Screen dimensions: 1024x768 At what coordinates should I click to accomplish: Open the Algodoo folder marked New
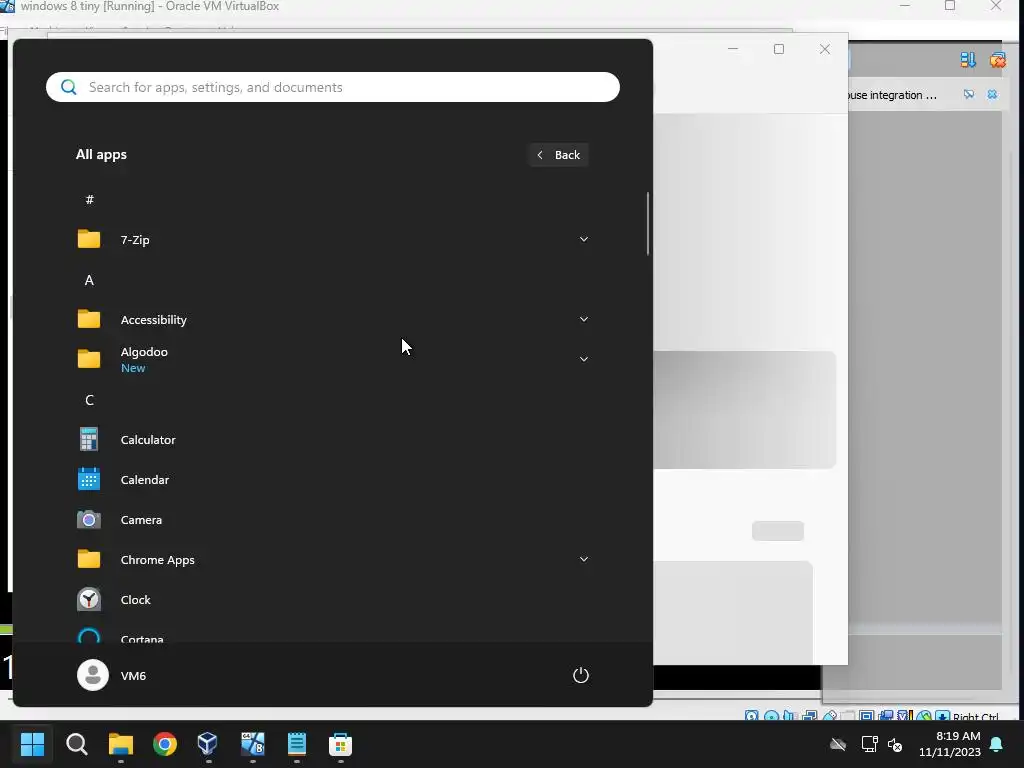(x=332, y=359)
